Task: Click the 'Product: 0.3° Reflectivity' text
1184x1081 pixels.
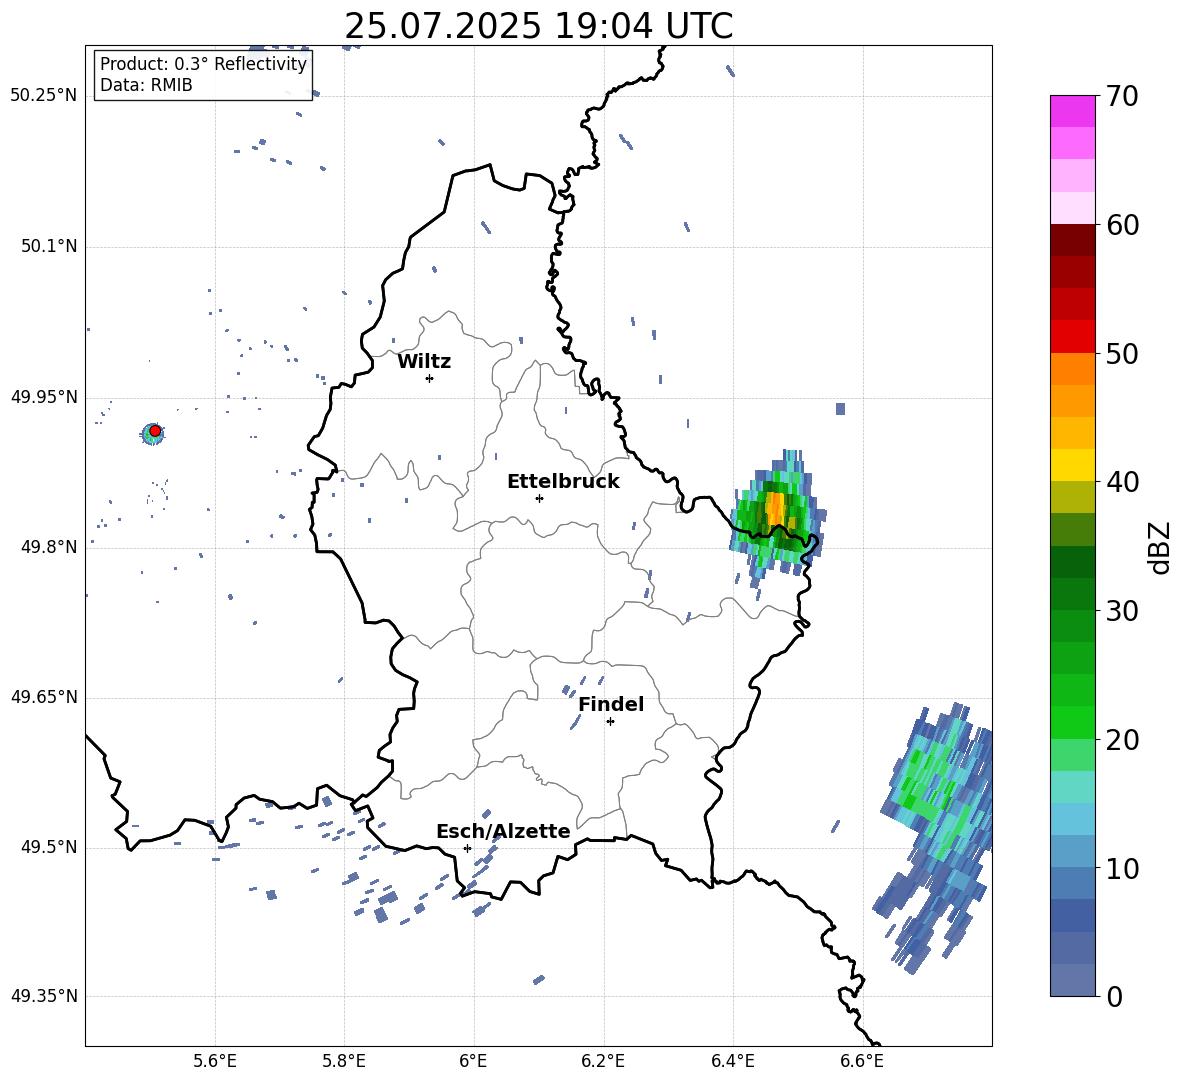Action: [203, 63]
